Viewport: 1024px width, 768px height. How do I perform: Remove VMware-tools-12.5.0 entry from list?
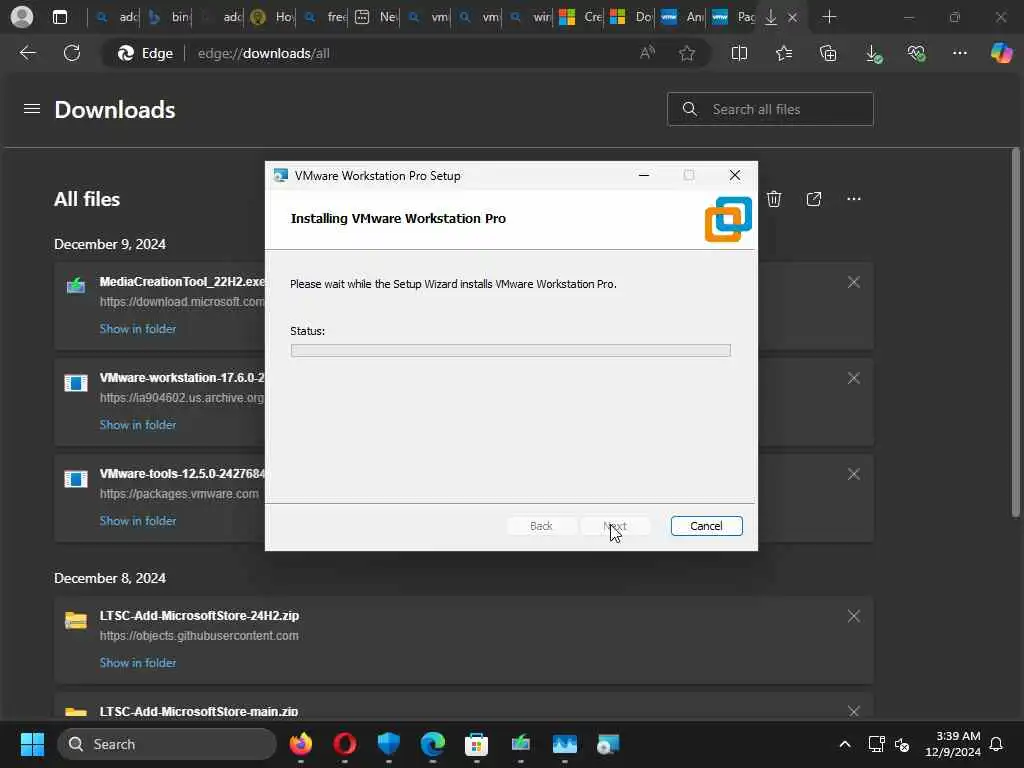854,474
